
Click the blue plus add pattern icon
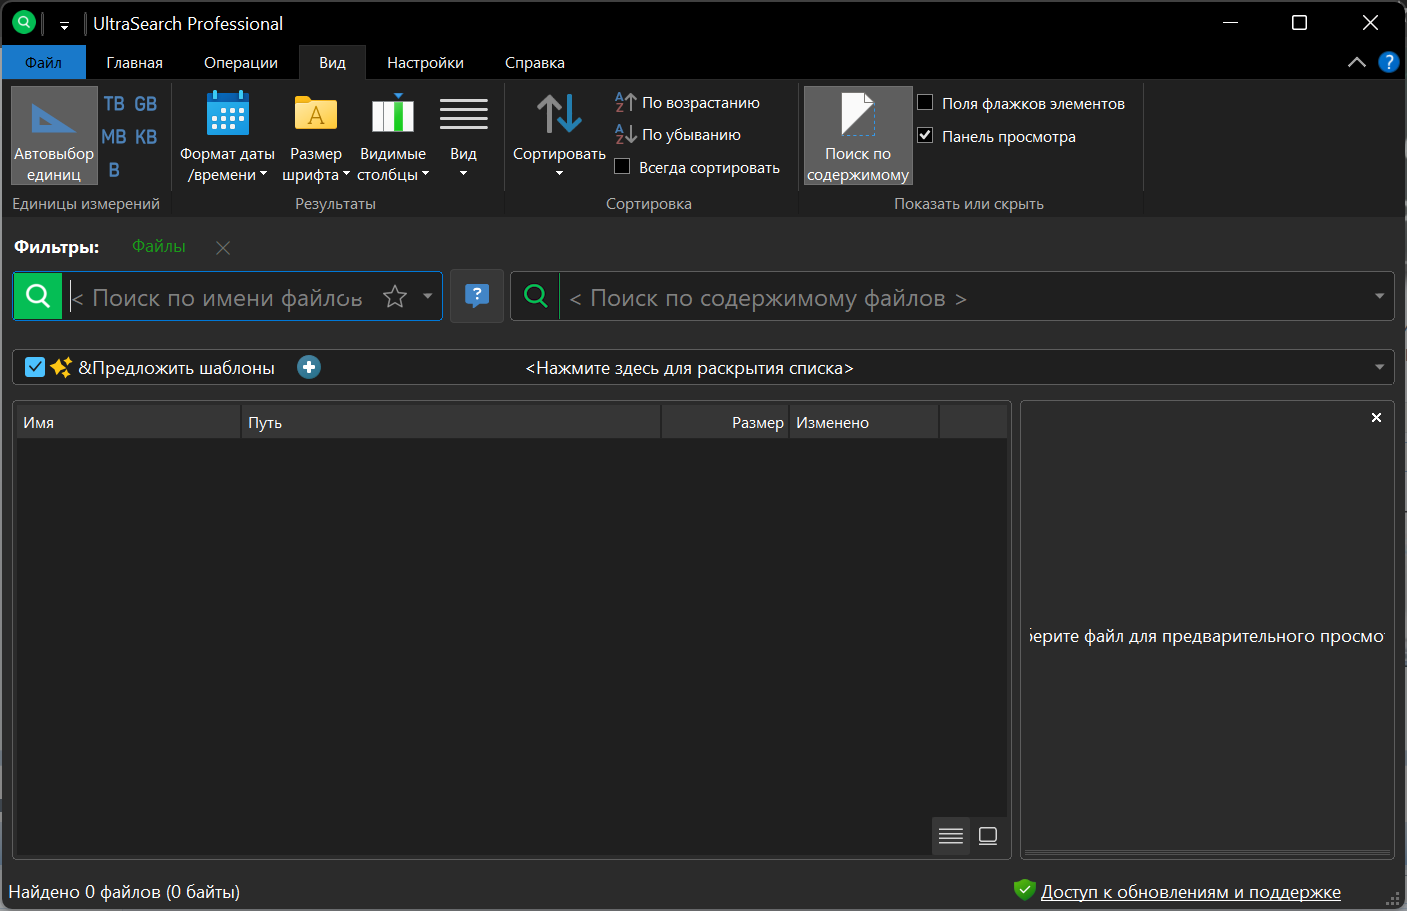coord(309,367)
